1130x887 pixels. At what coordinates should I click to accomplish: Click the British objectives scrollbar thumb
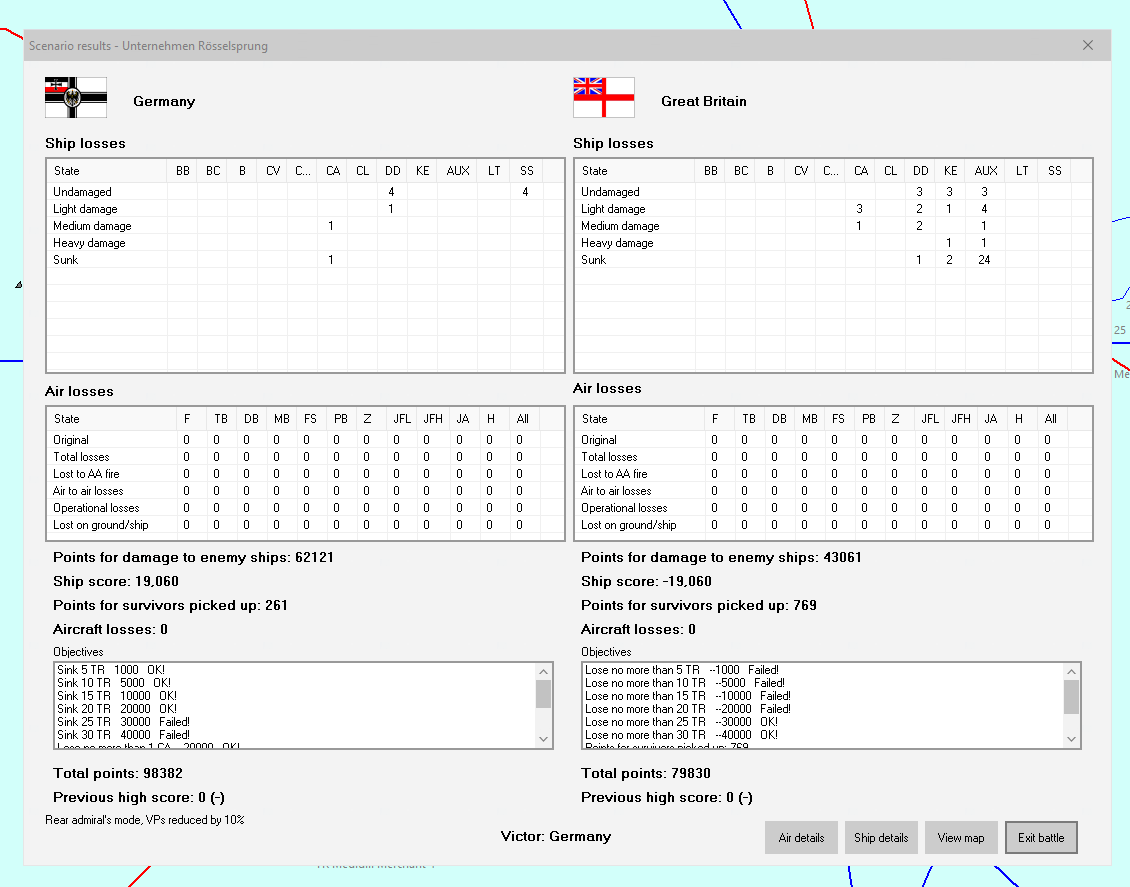(x=1072, y=697)
